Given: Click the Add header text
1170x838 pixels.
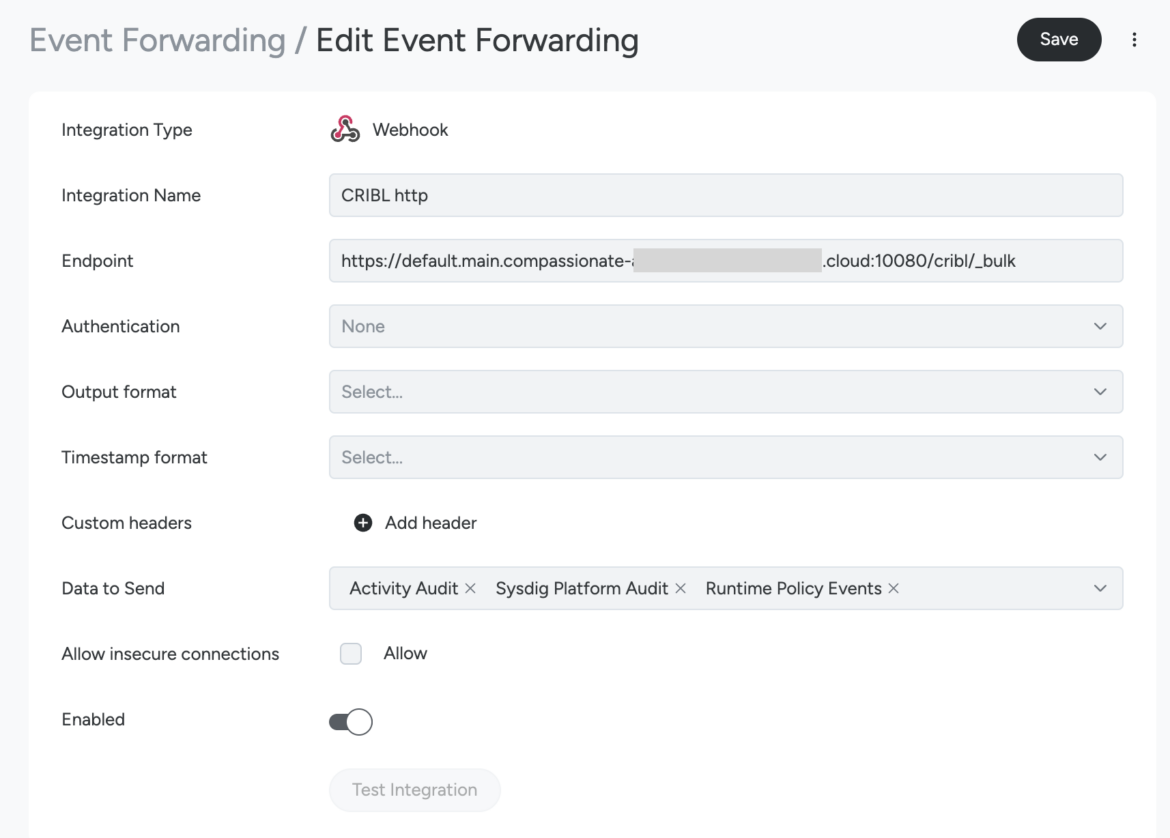Looking at the screenshot, I should point(431,523).
